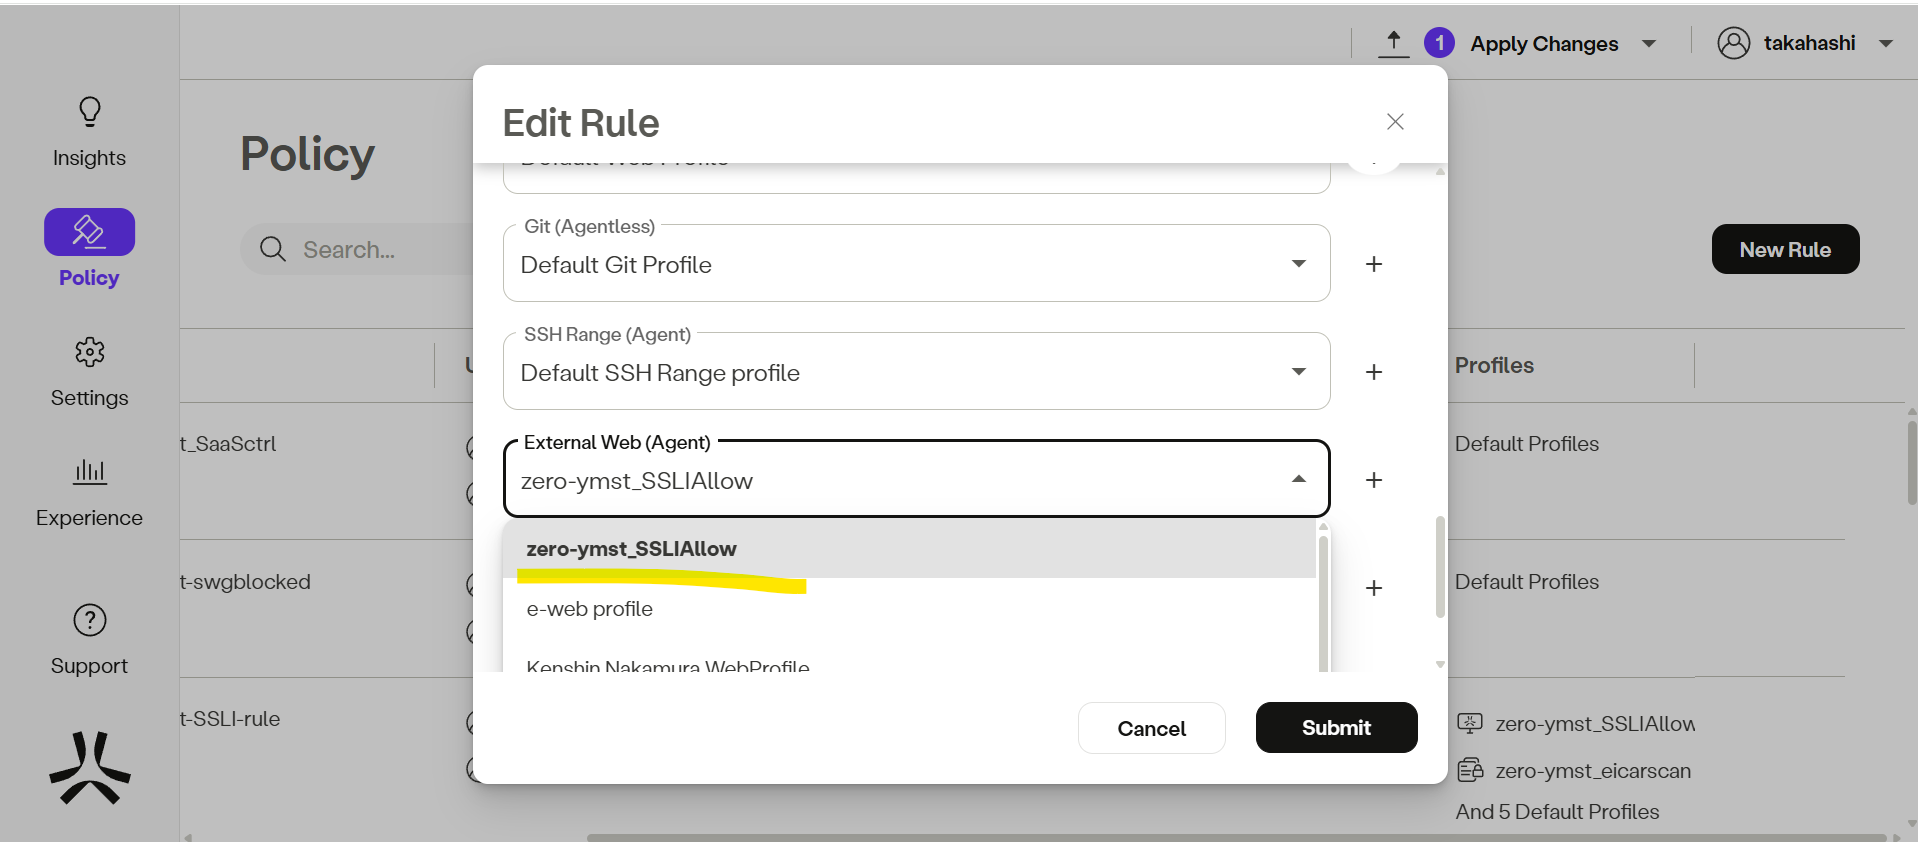1918x842 pixels.
Task: Submit the edited rule
Action: (1336, 728)
